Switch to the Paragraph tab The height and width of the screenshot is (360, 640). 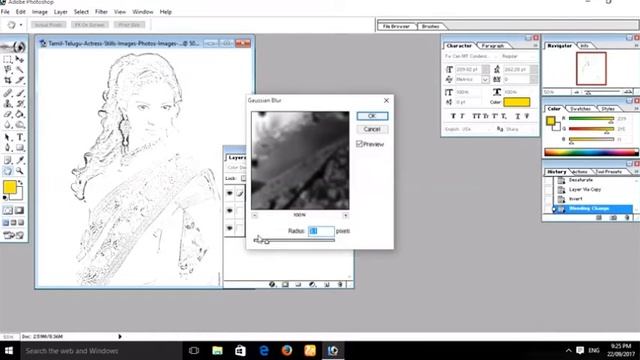[493, 46]
